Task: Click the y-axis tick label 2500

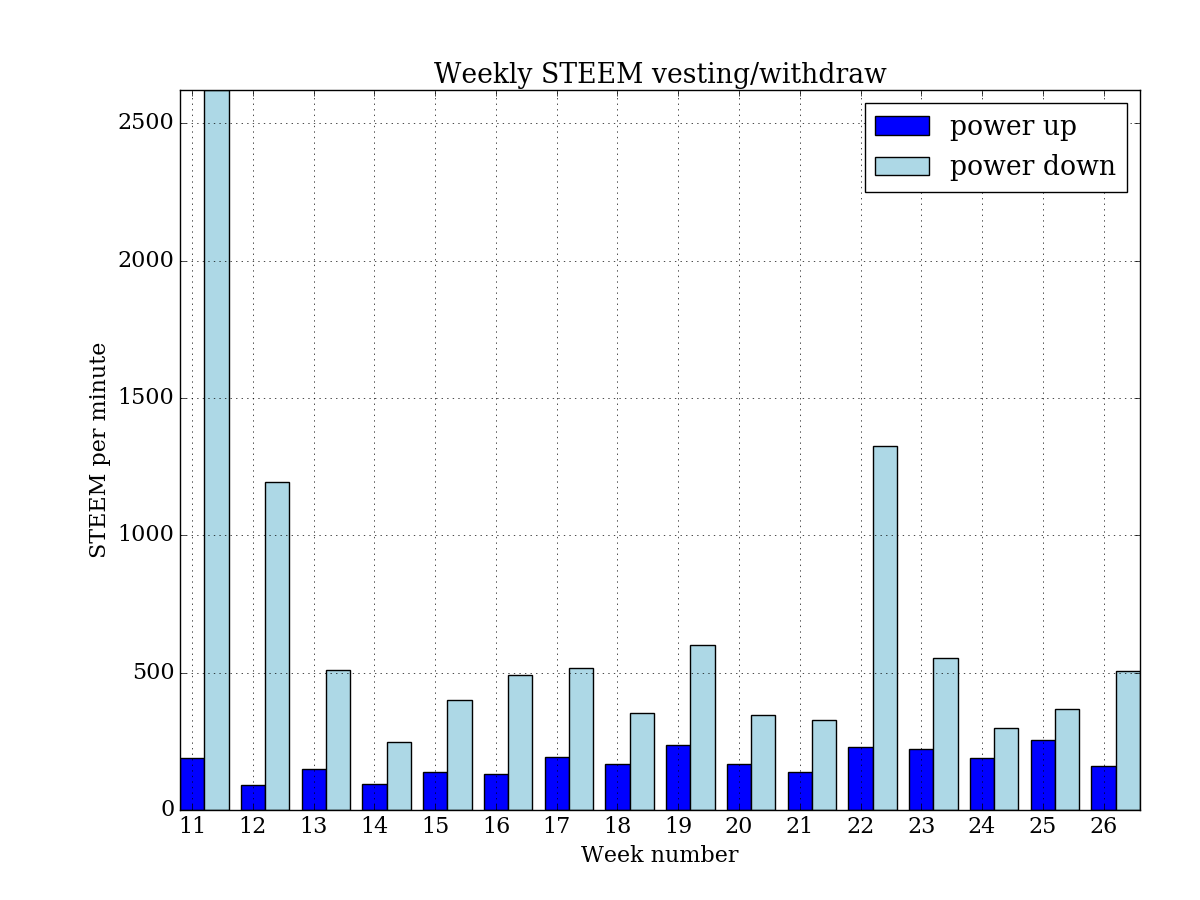Action: pyautogui.click(x=146, y=123)
